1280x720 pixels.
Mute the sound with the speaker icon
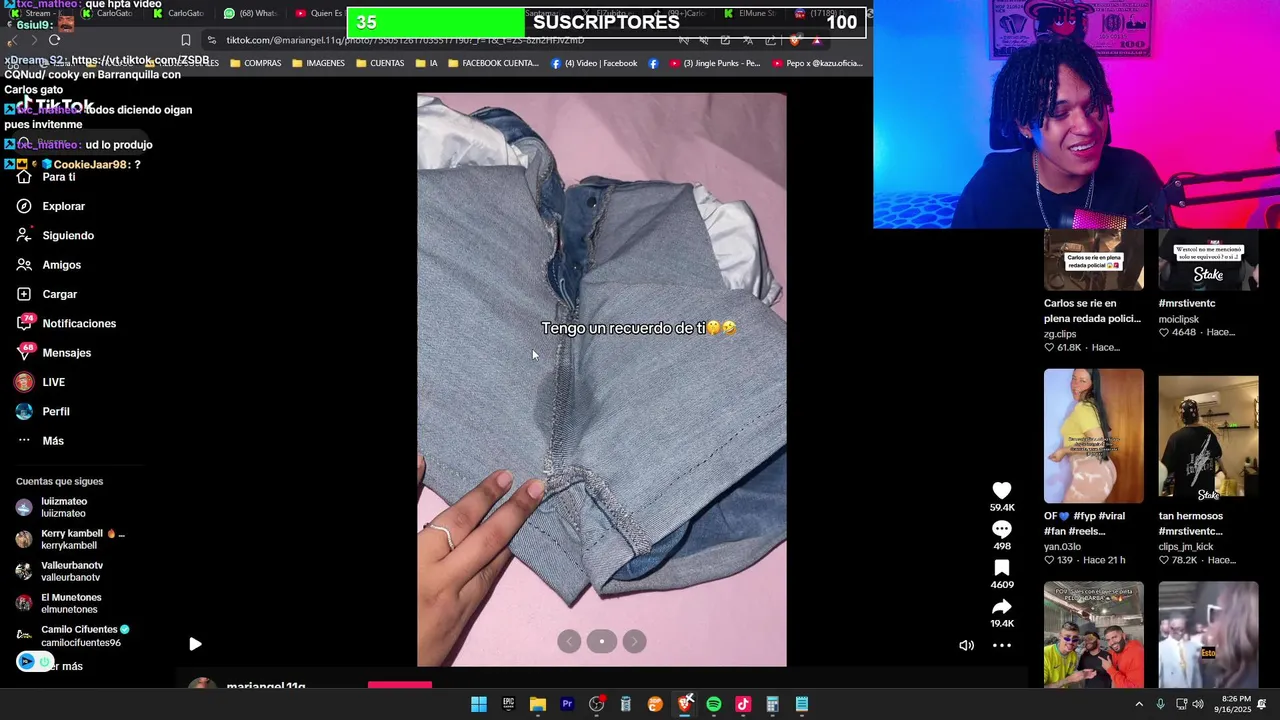tap(966, 645)
